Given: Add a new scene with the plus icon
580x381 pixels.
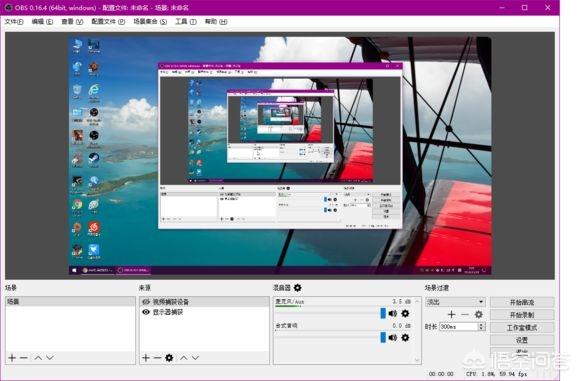Looking at the screenshot, I should pos(12,358).
